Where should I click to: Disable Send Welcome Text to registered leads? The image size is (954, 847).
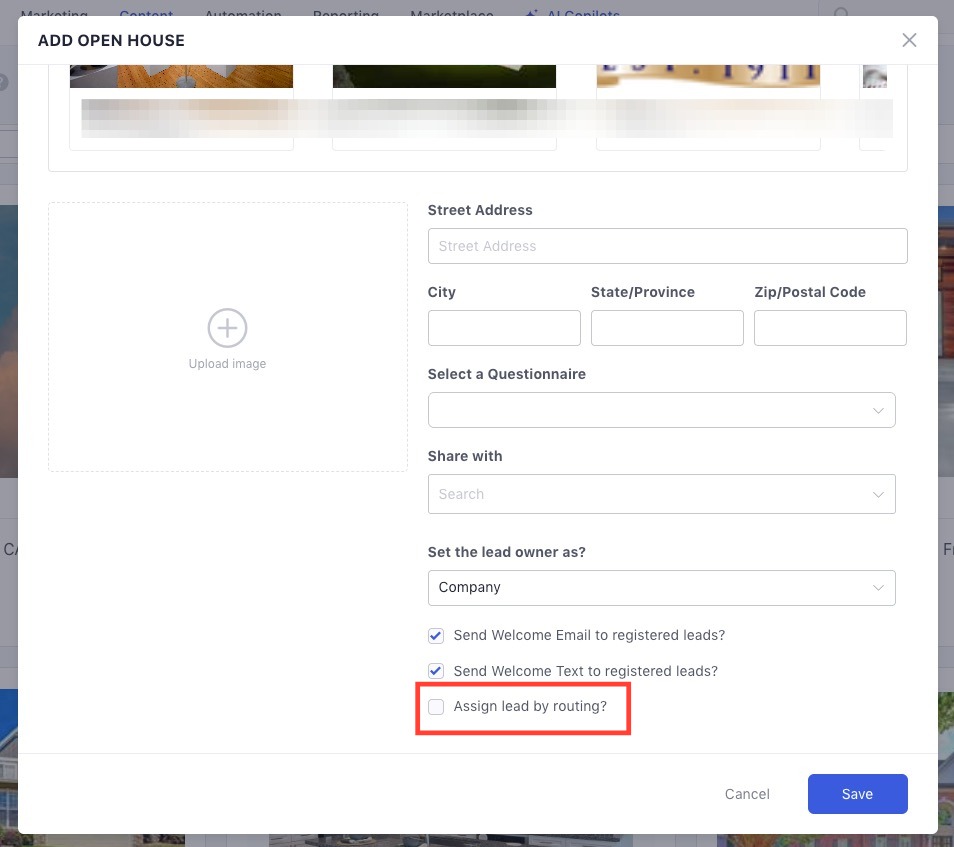pyautogui.click(x=436, y=671)
